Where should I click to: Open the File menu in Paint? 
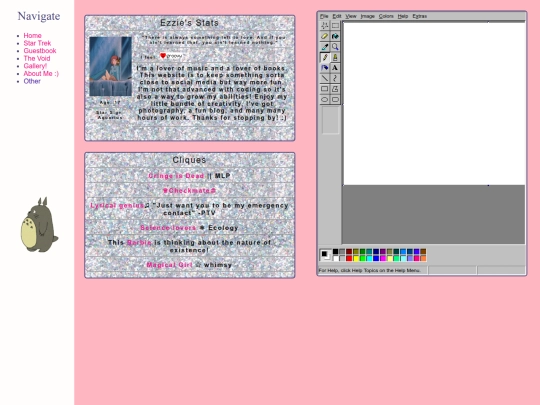[x=324, y=16]
